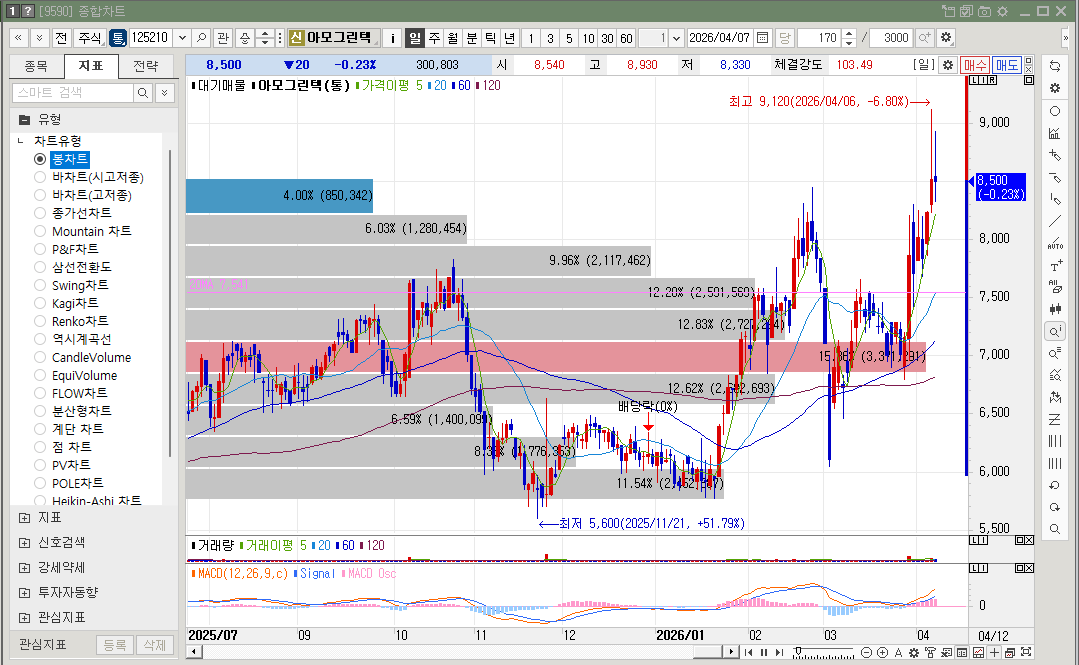Click the 관 watchlist button
This screenshot has height=665, width=1079.
click(223, 38)
